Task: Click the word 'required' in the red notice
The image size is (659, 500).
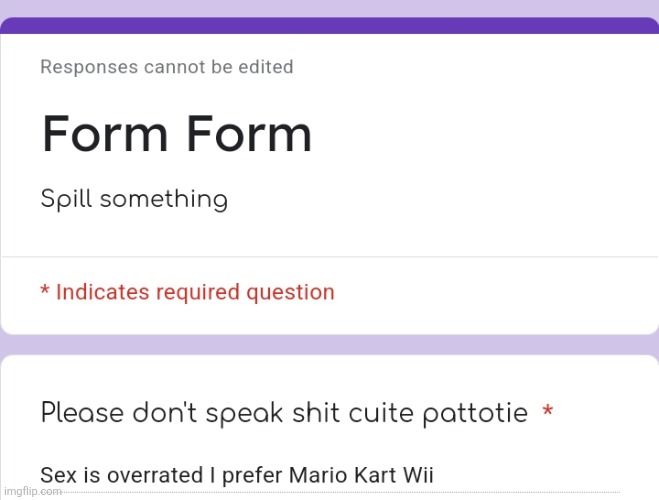Action: coord(198,292)
